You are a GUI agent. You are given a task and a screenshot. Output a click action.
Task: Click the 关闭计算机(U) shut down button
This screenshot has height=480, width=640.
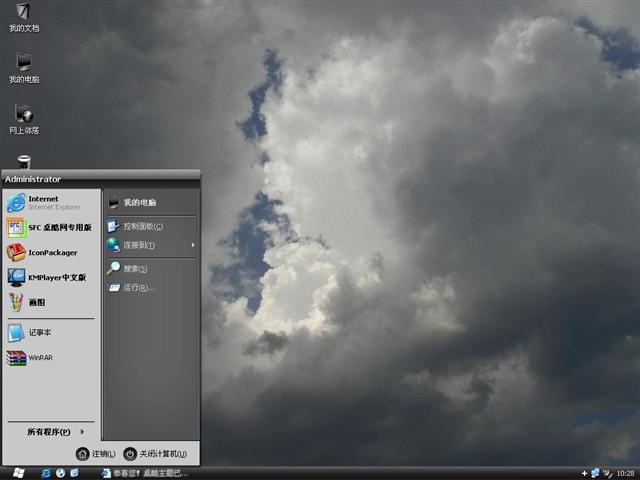pyautogui.click(x=155, y=454)
